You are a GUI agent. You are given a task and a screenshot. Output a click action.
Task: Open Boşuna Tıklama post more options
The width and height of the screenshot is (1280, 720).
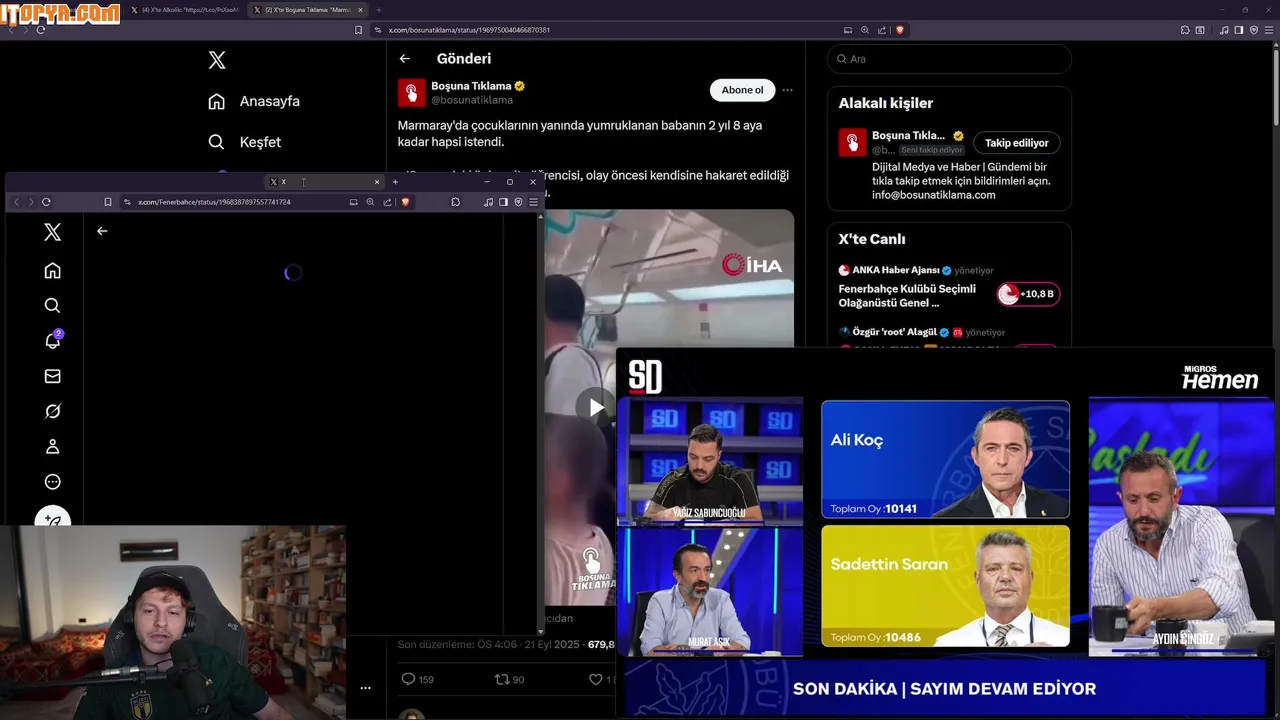tap(787, 90)
